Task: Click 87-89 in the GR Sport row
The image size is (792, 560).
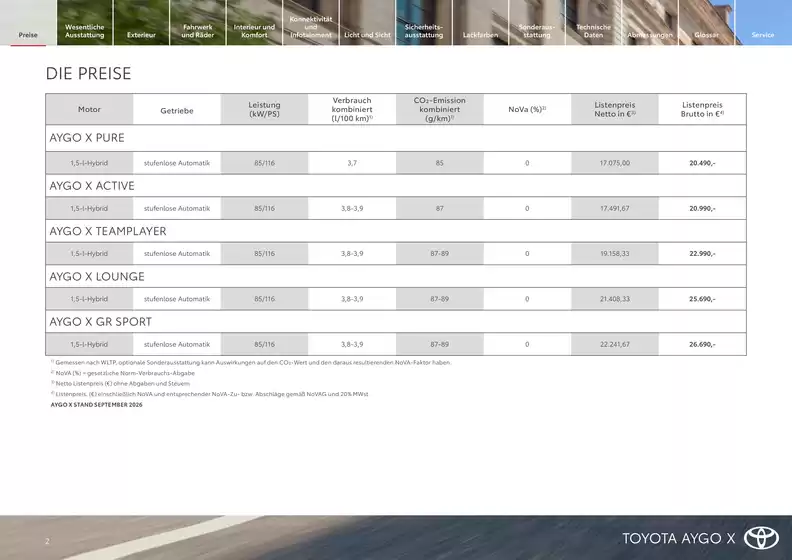Action: (439, 344)
